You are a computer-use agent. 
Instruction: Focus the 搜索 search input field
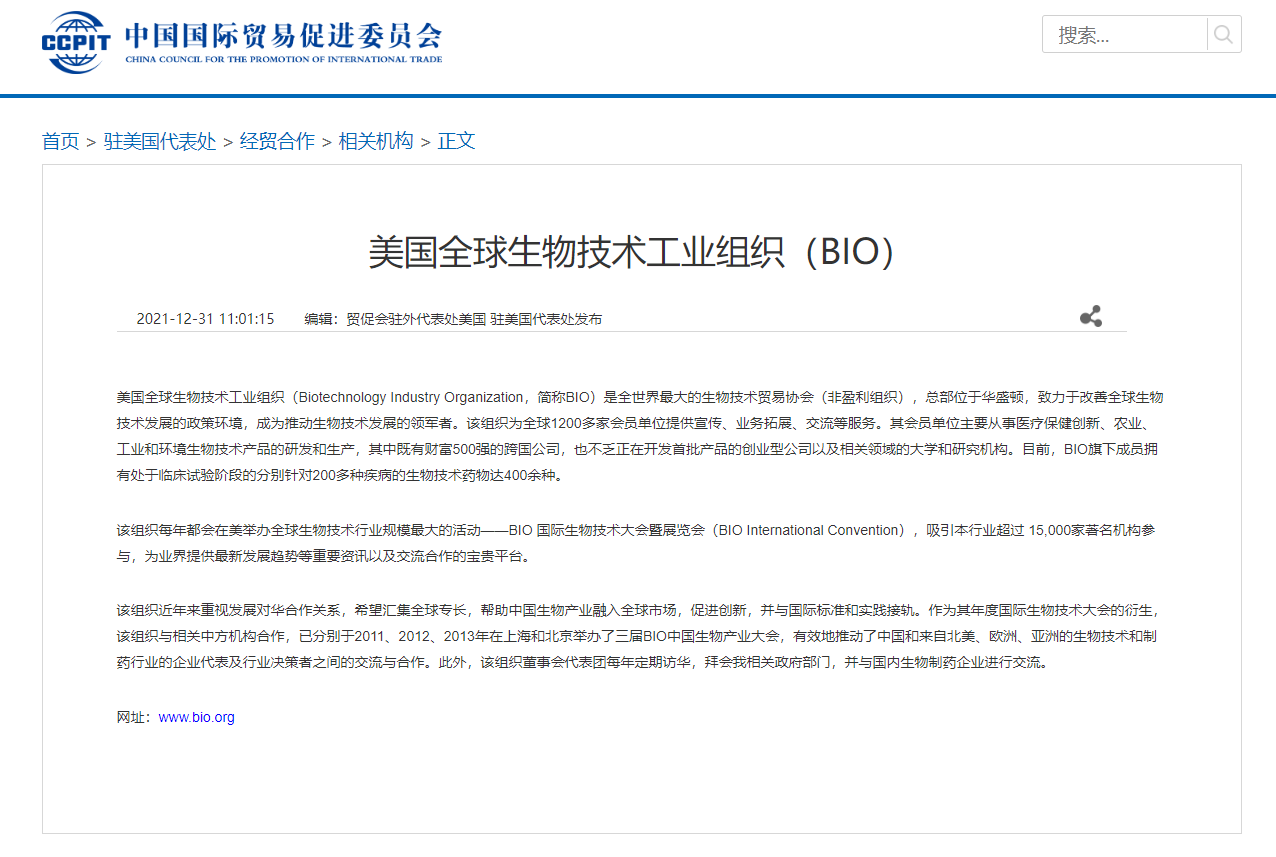coord(1125,35)
